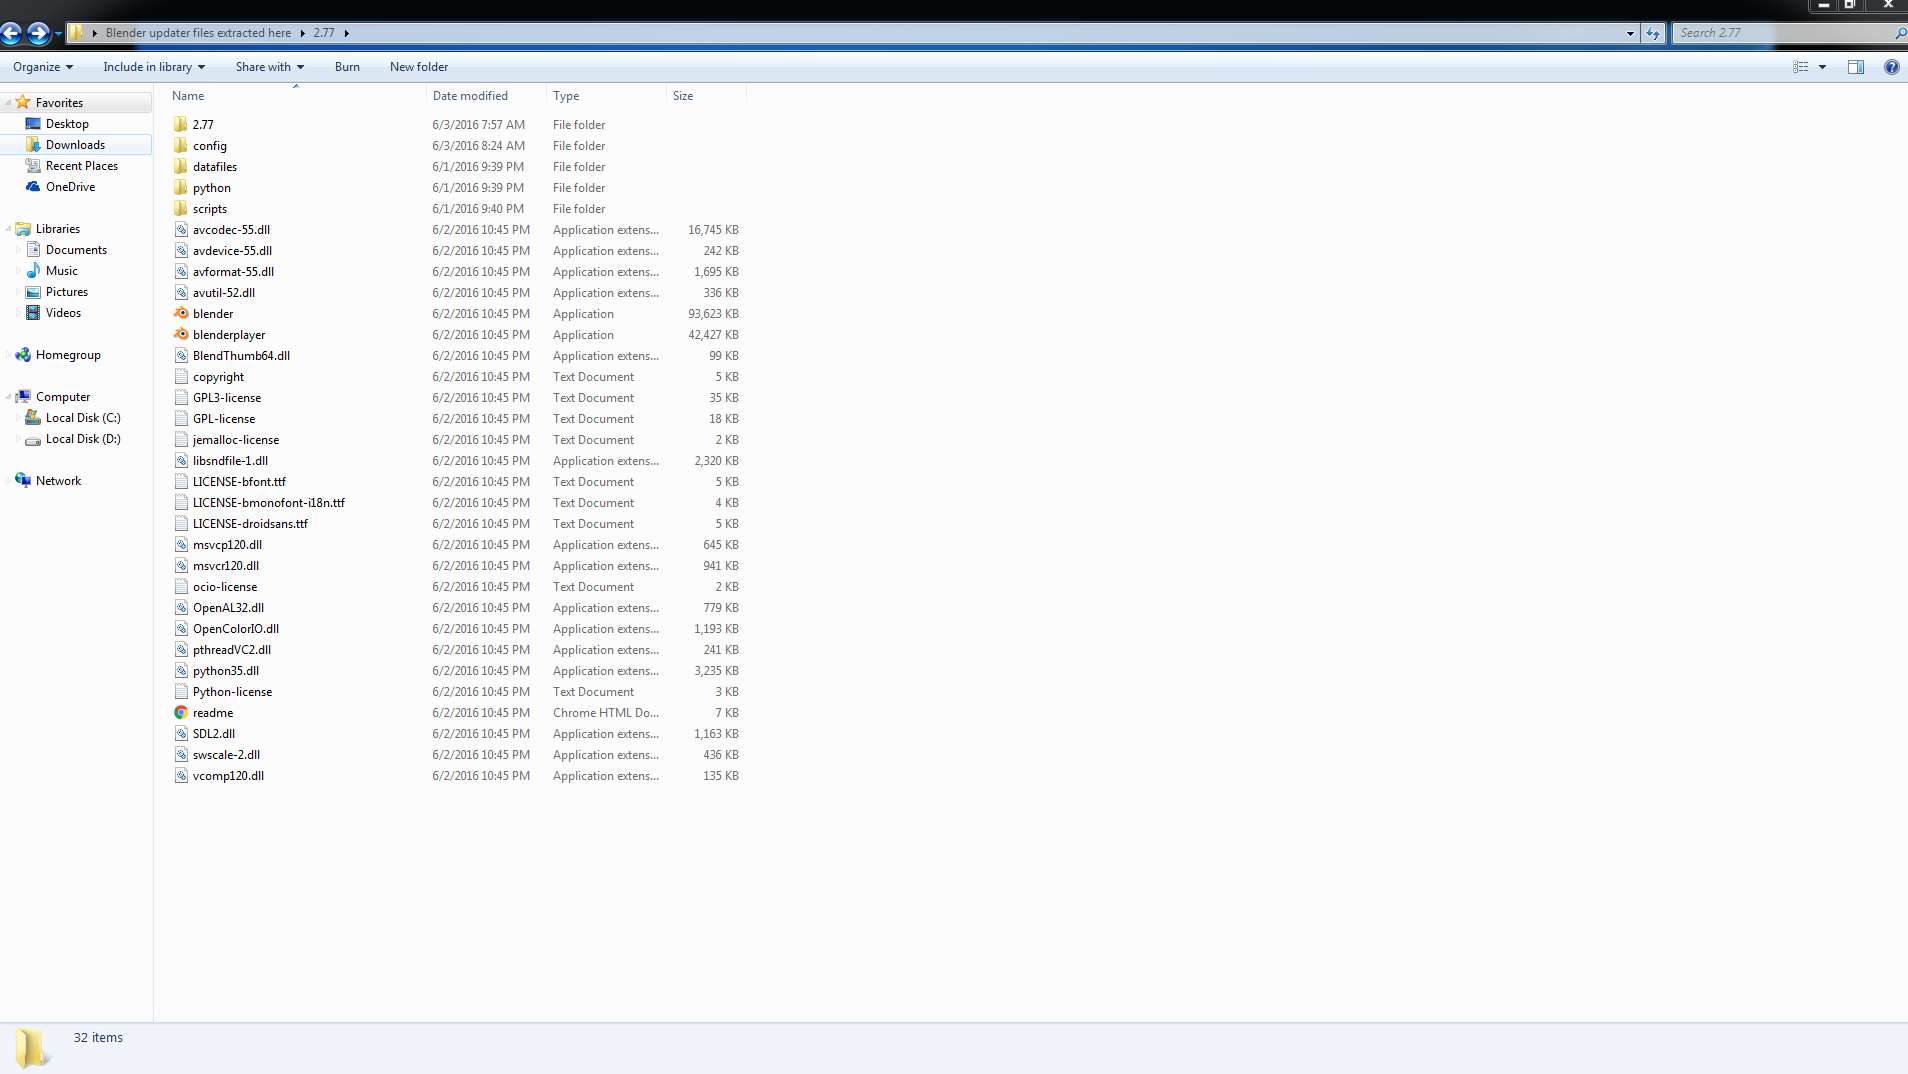The image size is (1908, 1074).
Task: Select the avcodec-55.dll file icon
Action: (x=181, y=230)
